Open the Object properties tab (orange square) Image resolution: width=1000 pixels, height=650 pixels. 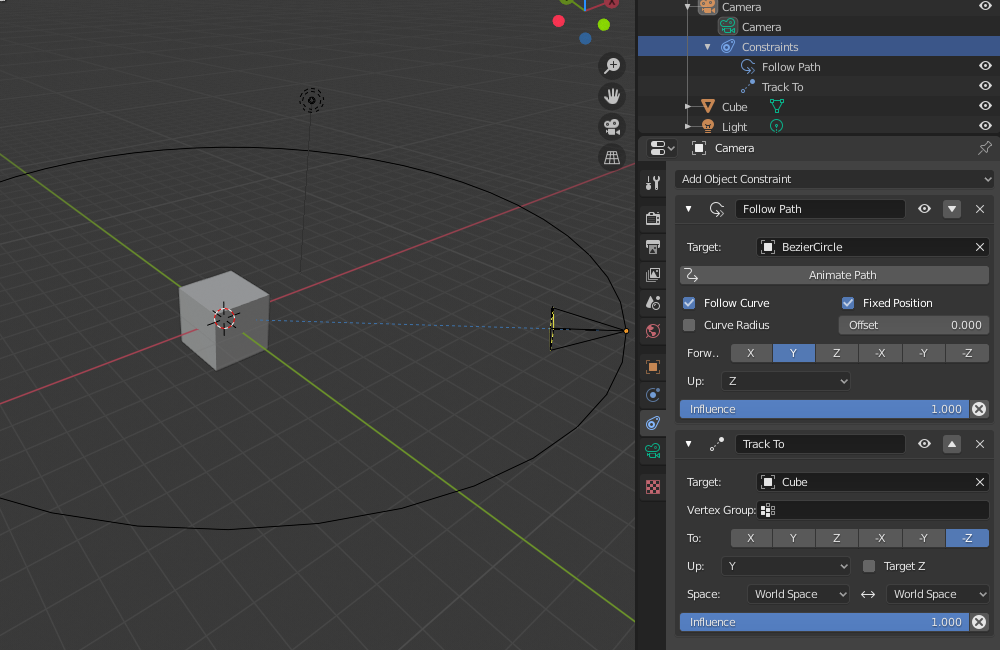(x=652, y=367)
